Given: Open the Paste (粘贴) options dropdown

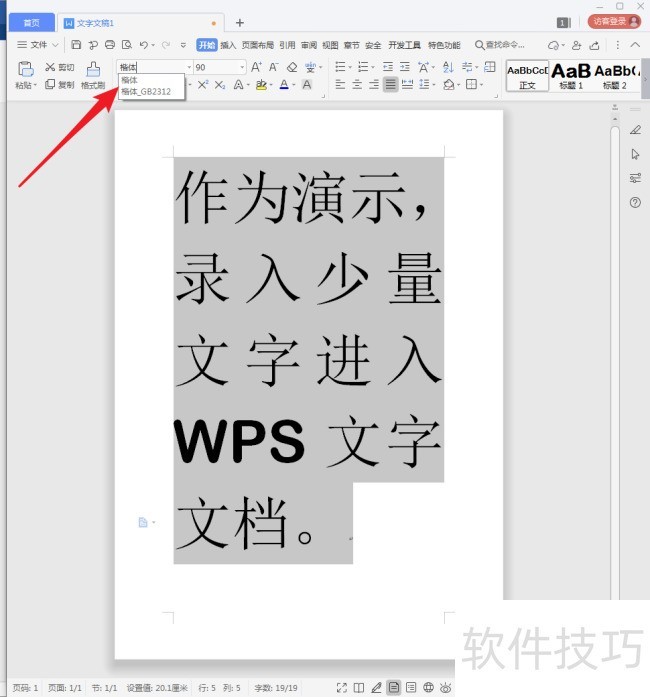Looking at the screenshot, I should click(25, 85).
